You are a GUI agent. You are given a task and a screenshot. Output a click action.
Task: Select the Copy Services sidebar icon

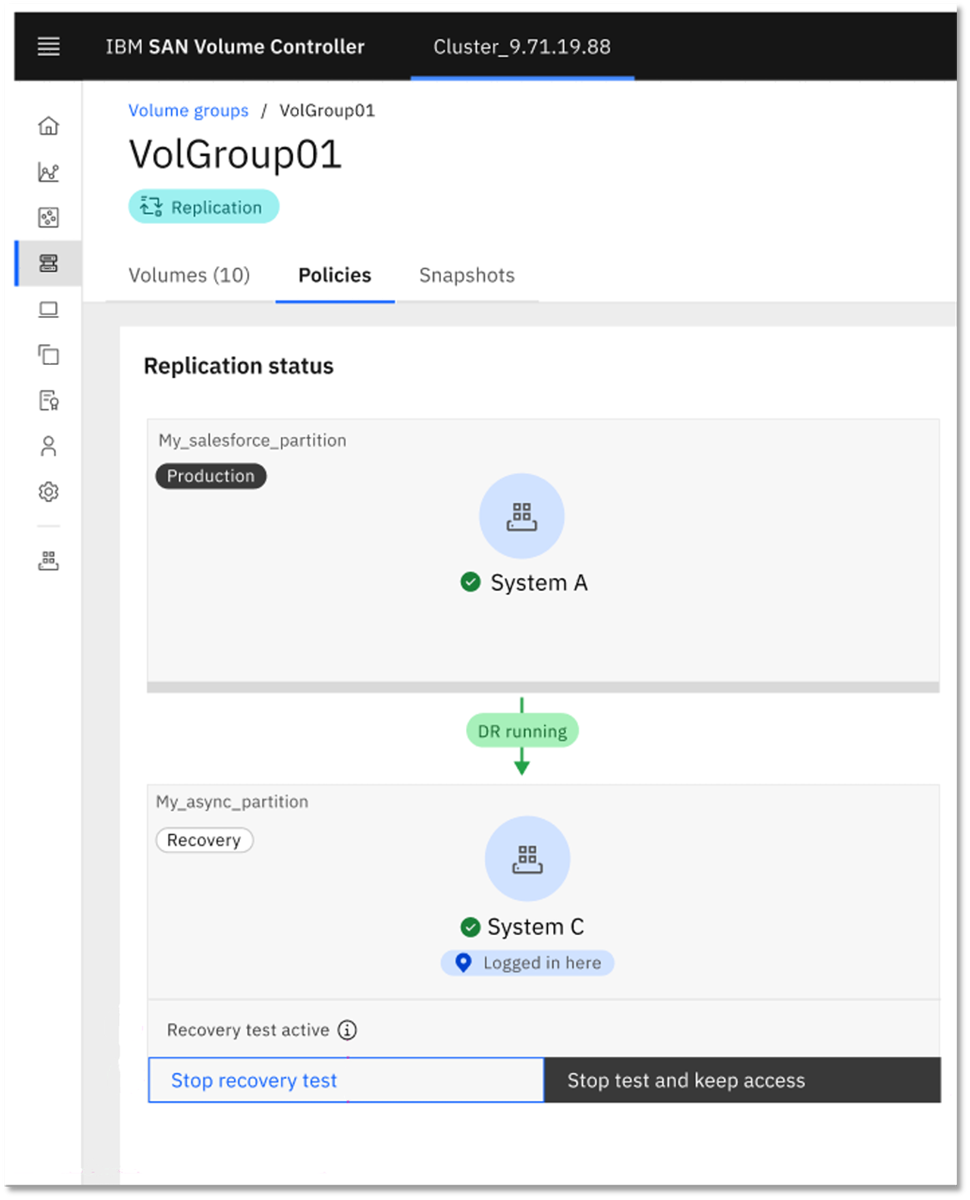coord(47,355)
